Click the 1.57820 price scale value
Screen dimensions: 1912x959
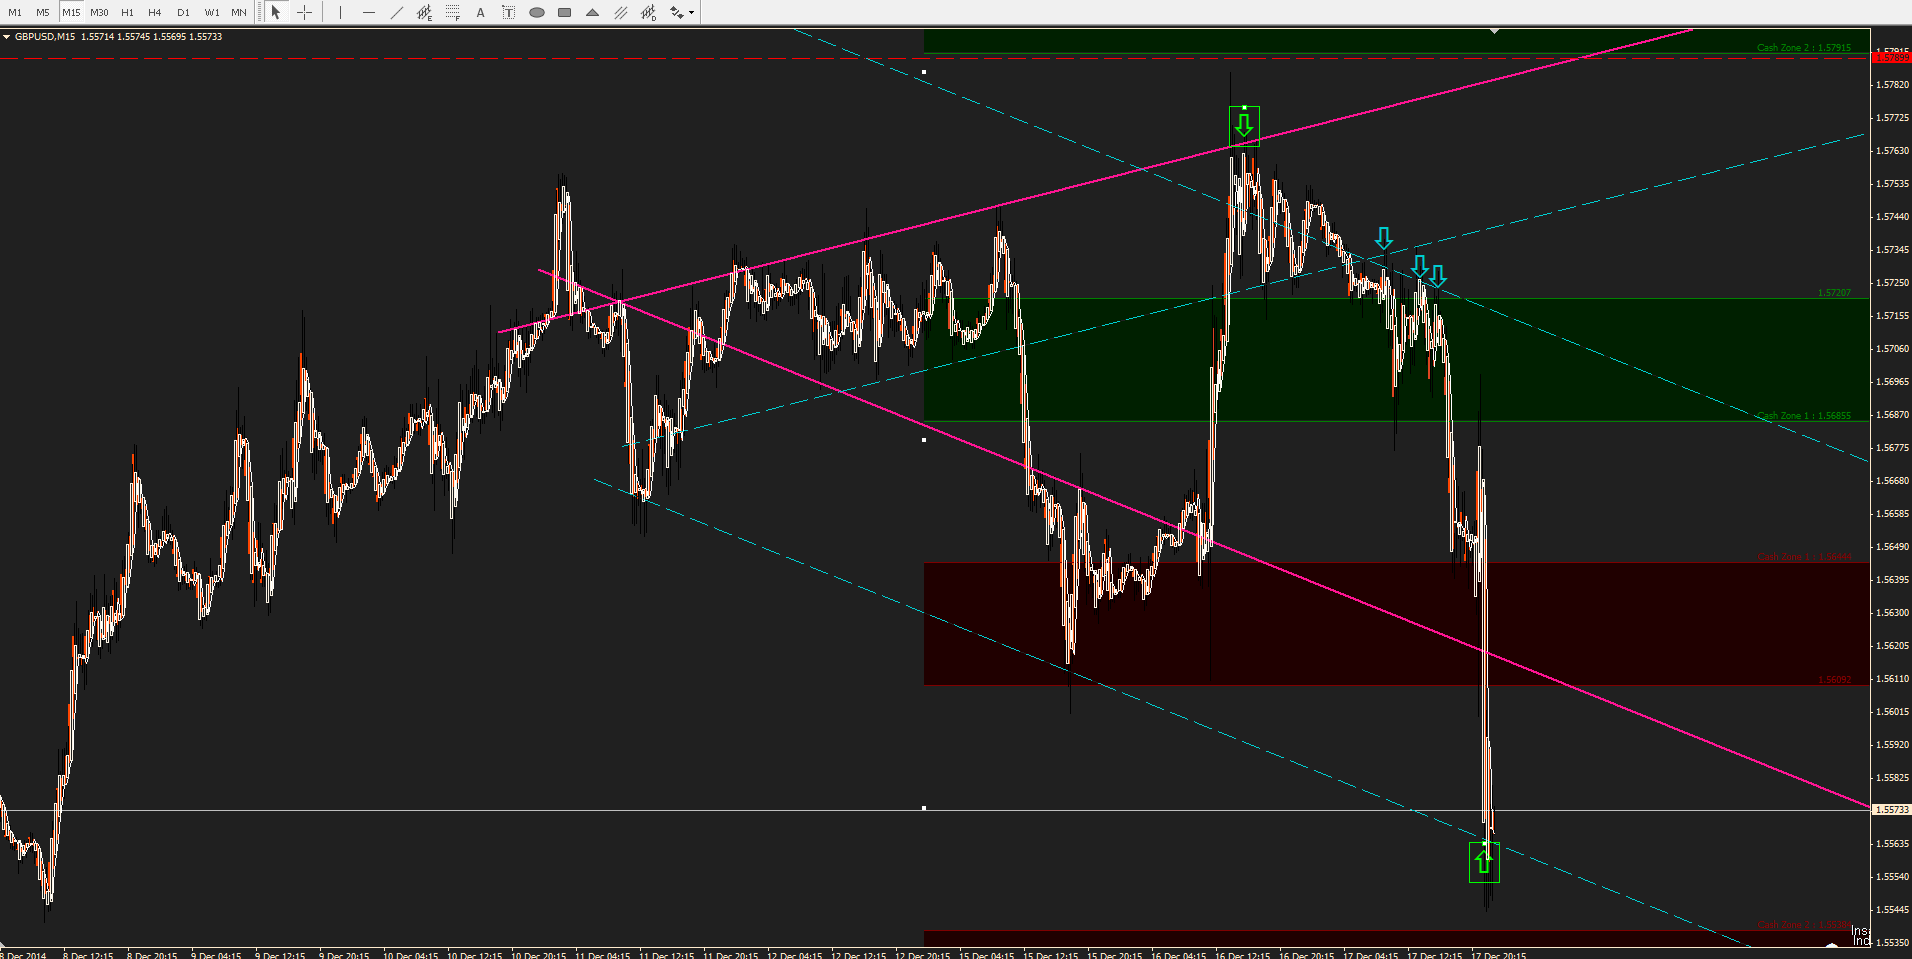click(1892, 85)
